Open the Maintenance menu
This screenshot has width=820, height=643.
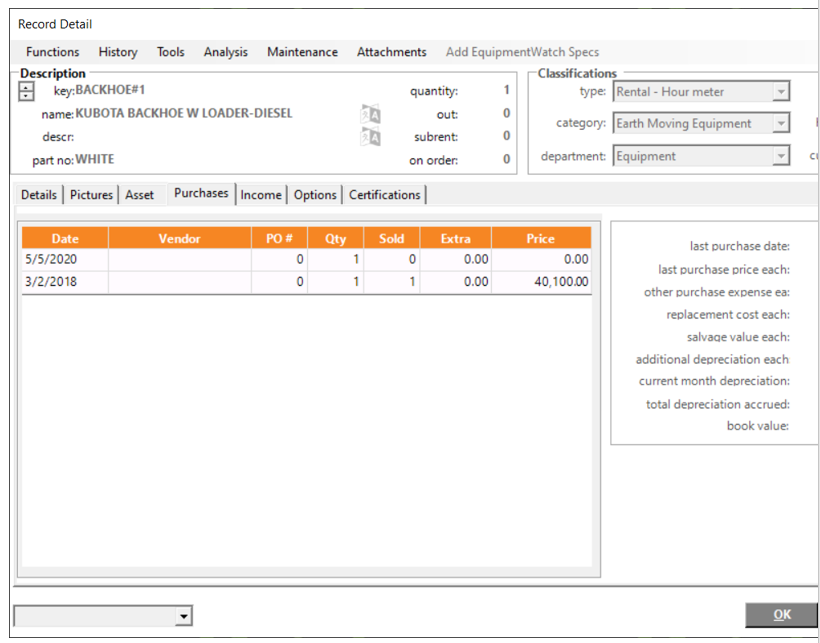click(x=302, y=52)
